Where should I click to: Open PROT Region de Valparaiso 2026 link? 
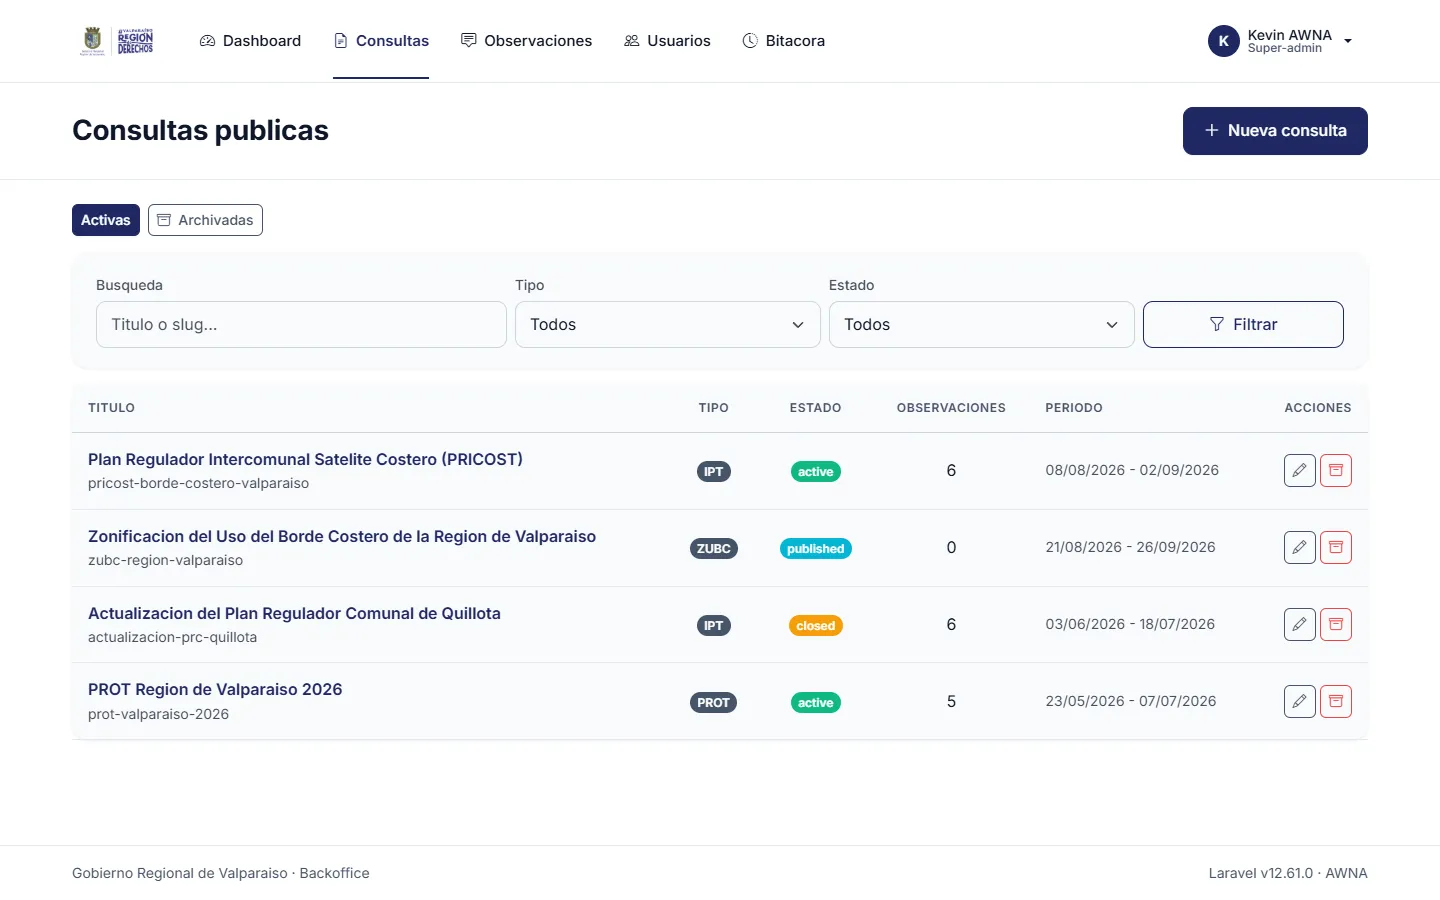pos(215,689)
